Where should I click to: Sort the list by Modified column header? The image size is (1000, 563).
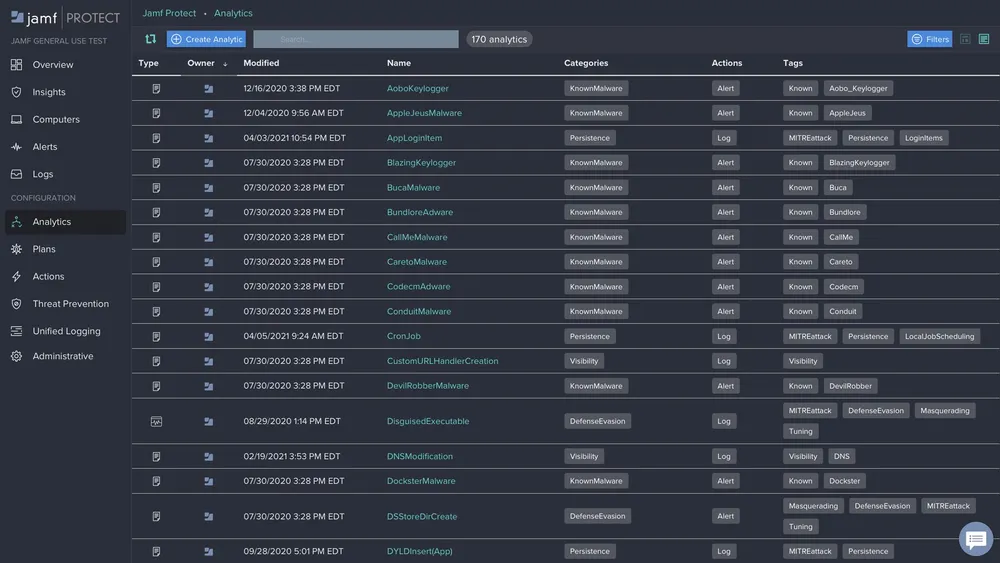coord(261,63)
